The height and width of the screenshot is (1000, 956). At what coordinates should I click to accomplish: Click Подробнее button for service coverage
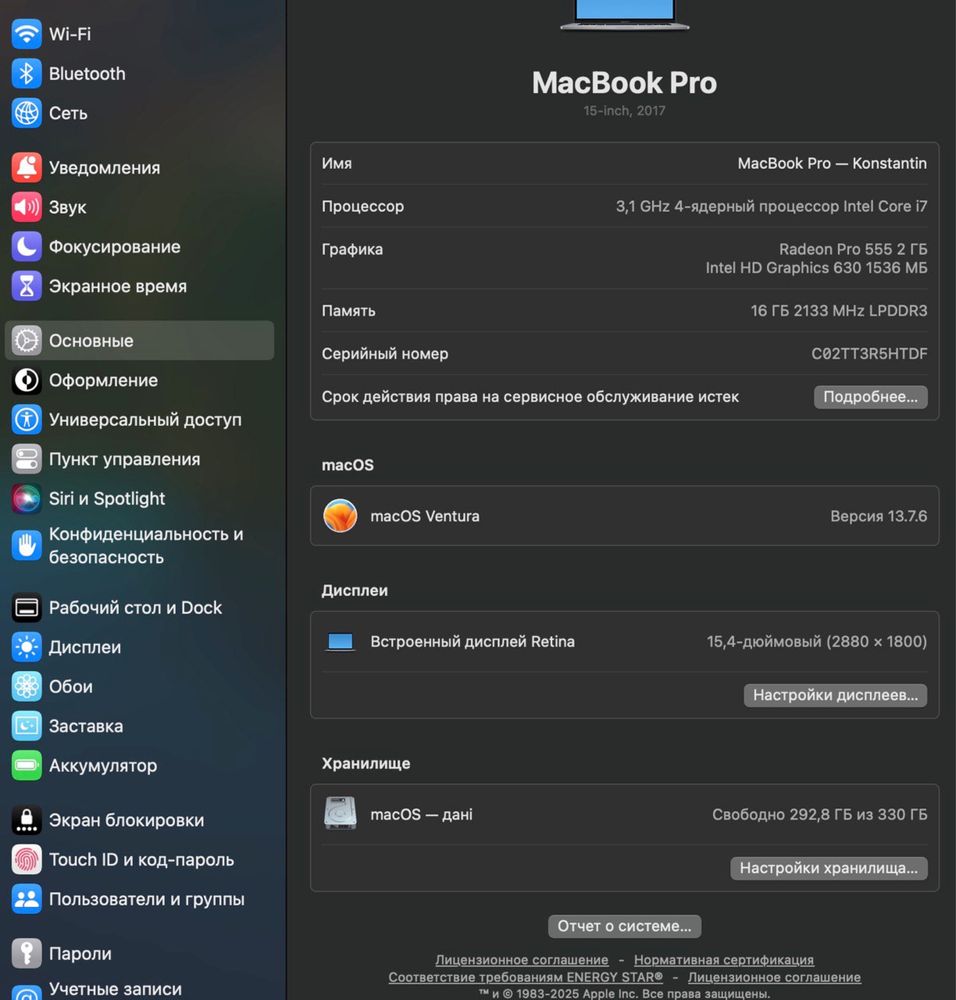click(x=871, y=397)
